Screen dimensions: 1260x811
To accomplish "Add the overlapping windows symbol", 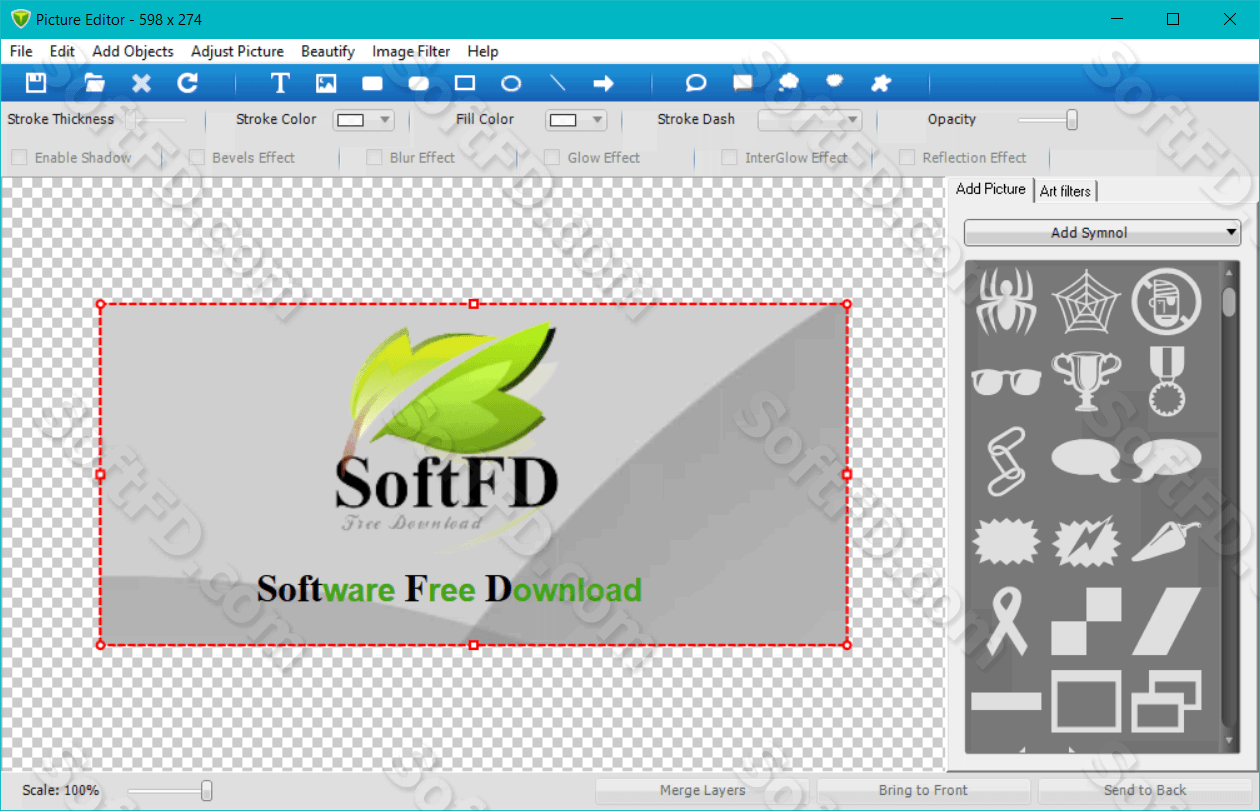I will [1166, 701].
